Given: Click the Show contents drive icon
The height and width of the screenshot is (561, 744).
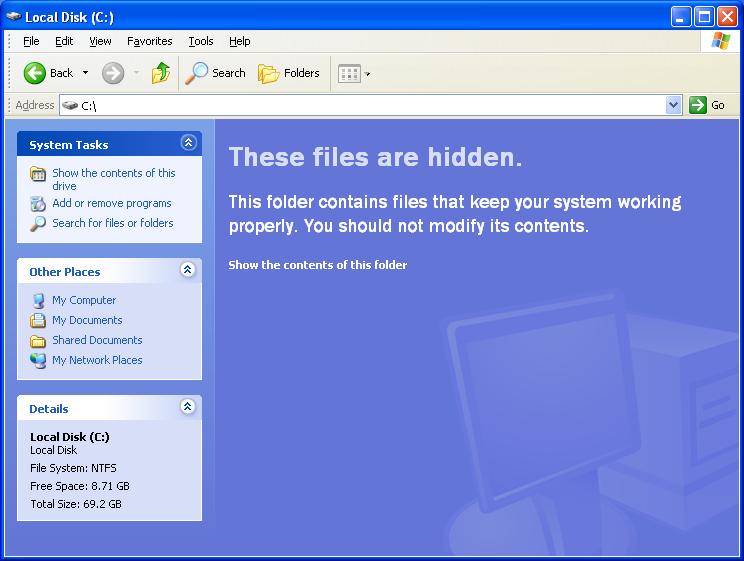Looking at the screenshot, I should tap(38, 174).
